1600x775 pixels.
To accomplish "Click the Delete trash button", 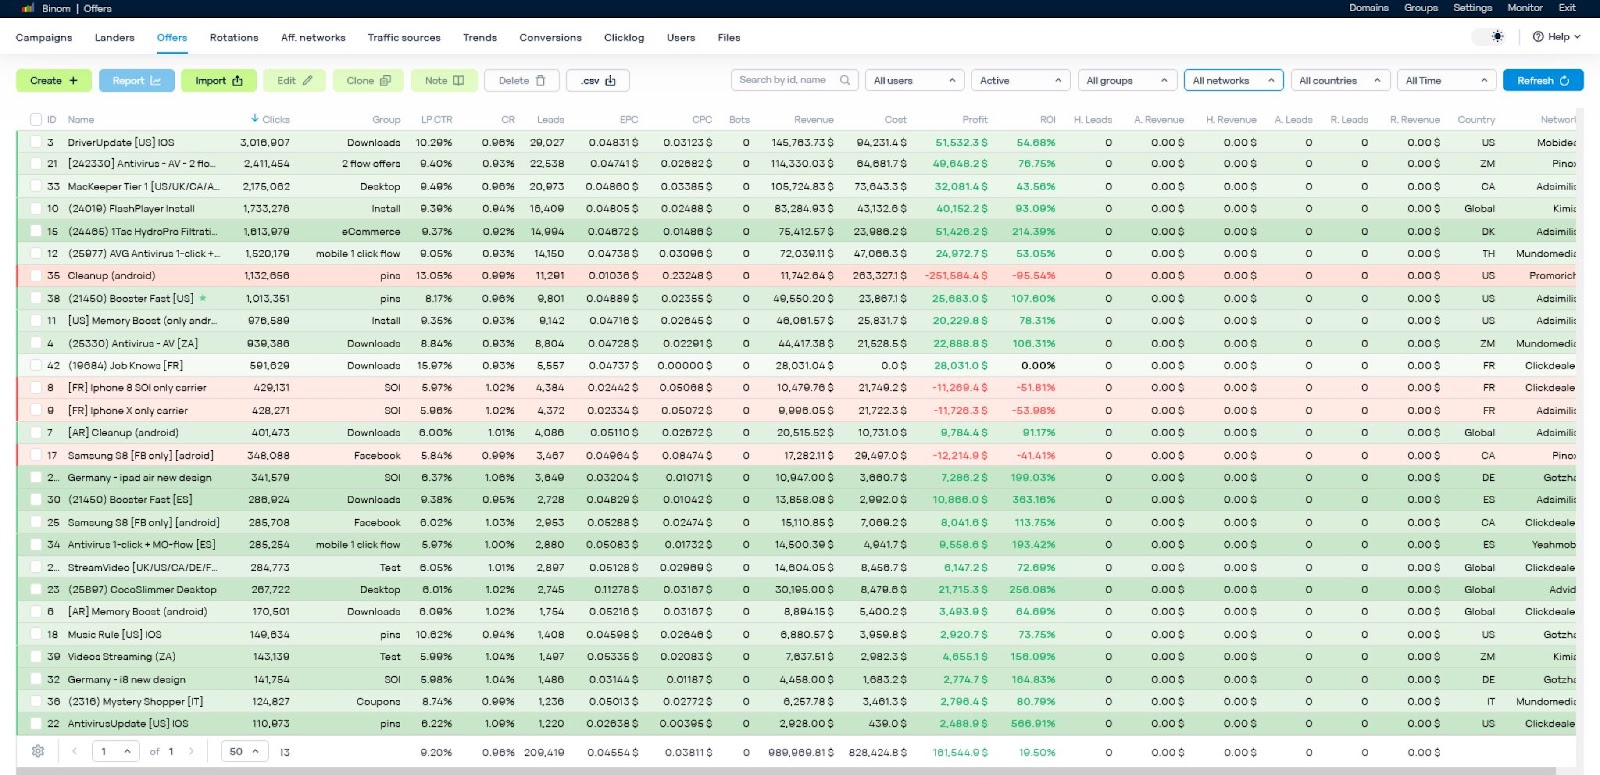I will point(522,81).
